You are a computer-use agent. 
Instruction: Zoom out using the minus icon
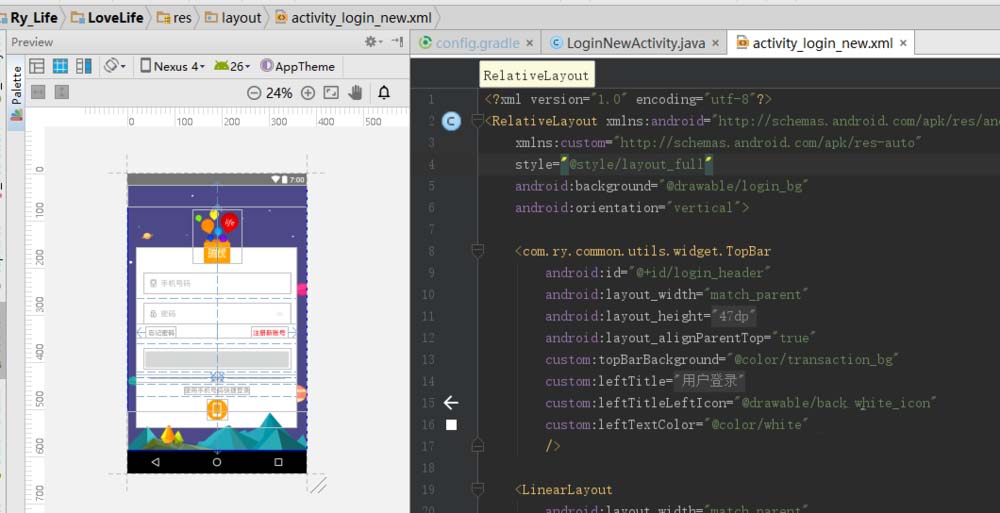pos(254,93)
